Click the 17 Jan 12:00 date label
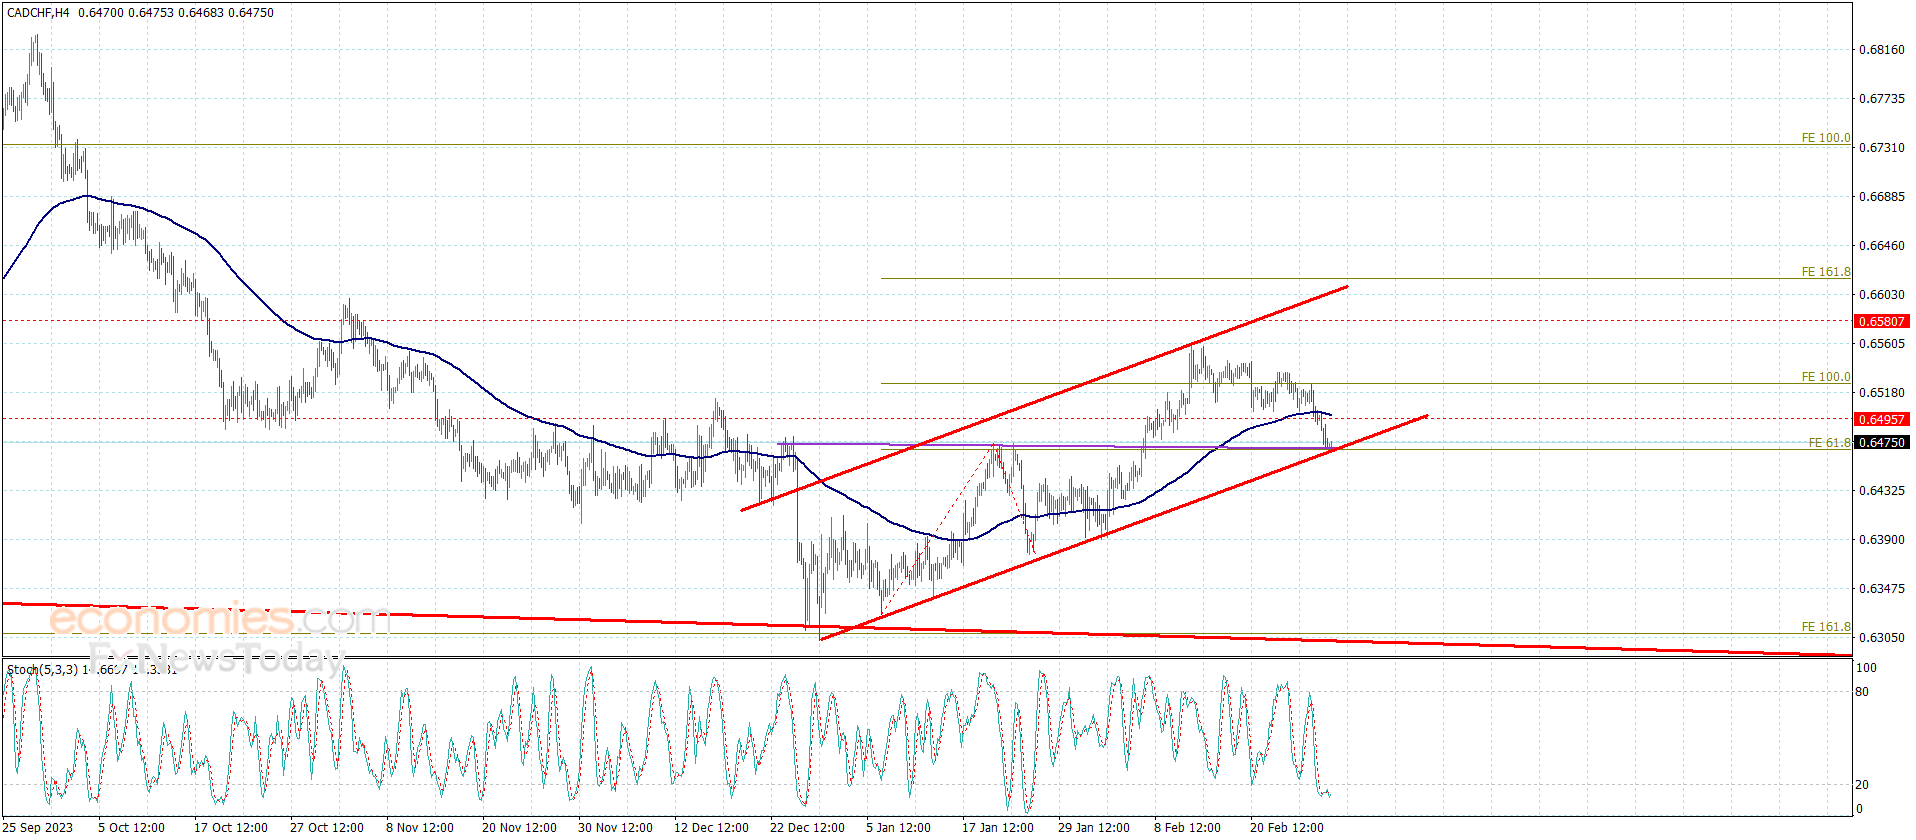 (x=998, y=827)
